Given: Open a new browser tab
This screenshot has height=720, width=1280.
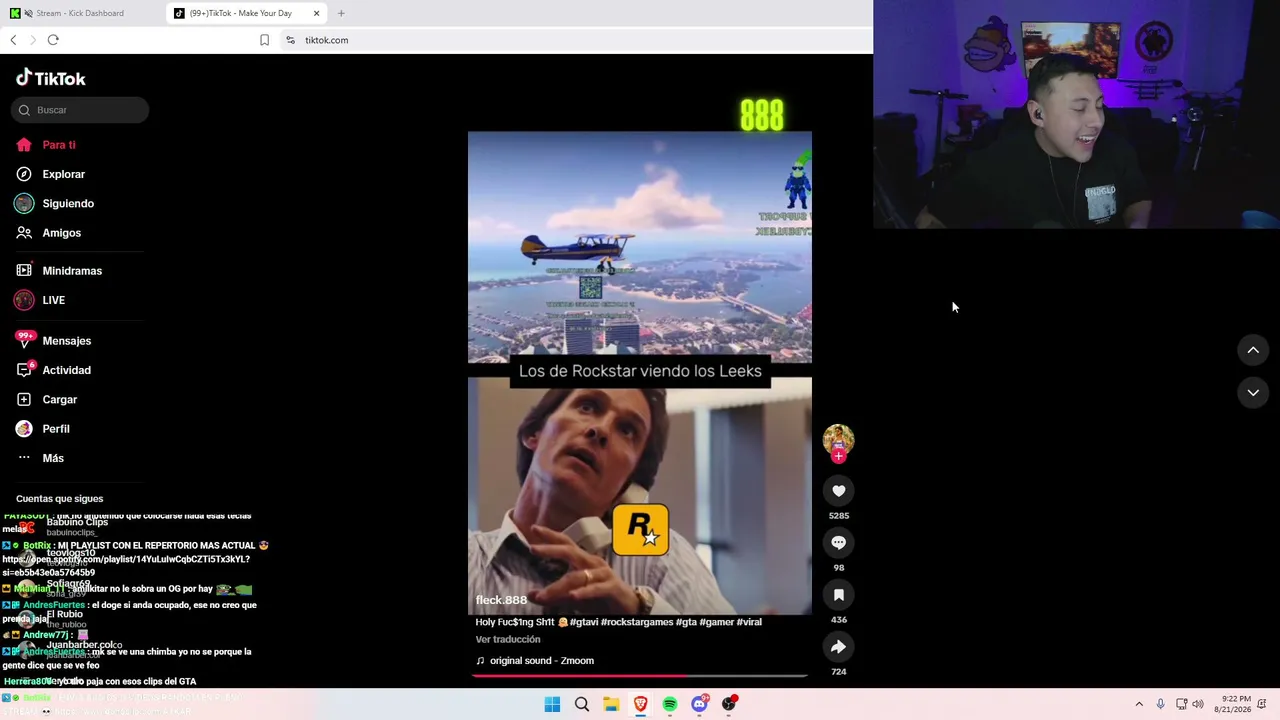Looking at the screenshot, I should pos(341,13).
